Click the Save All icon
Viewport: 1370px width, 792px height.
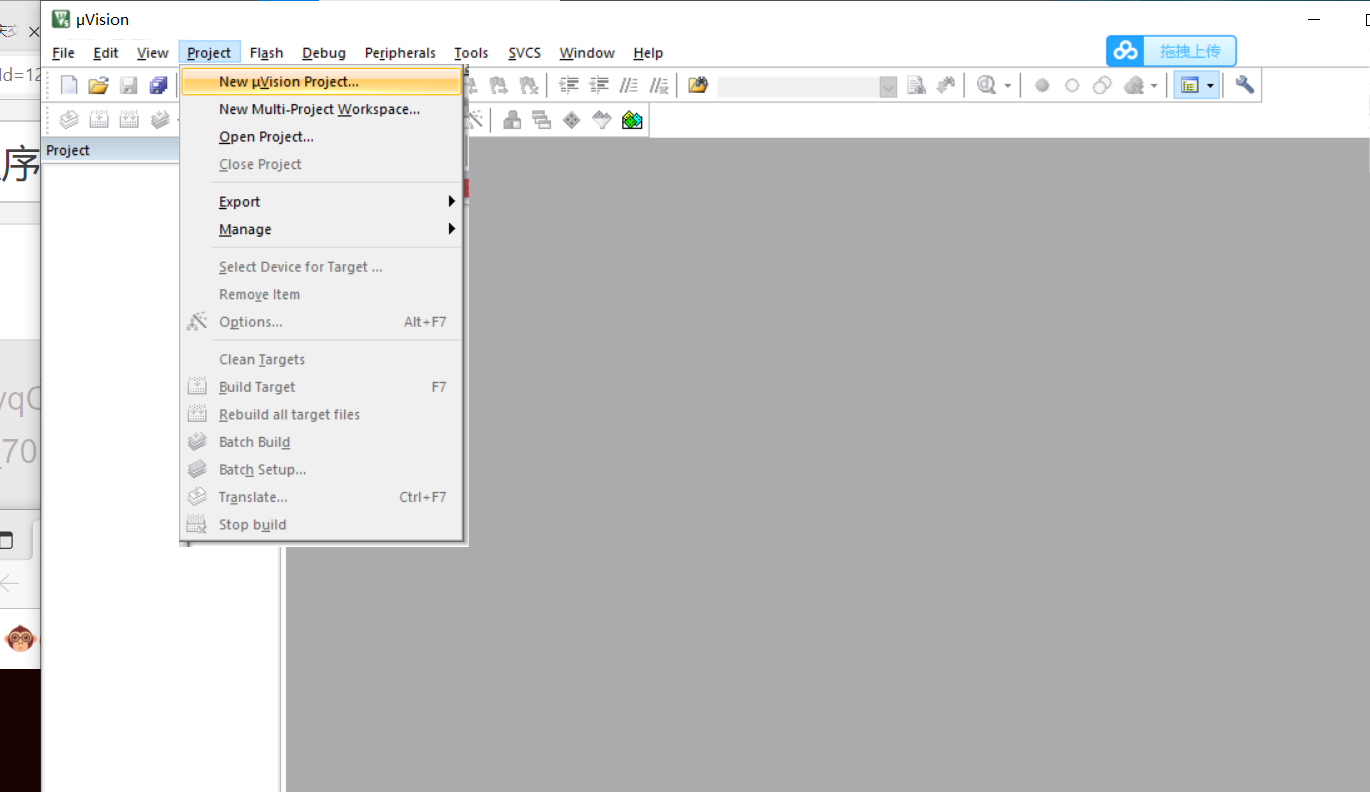click(x=158, y=86)
